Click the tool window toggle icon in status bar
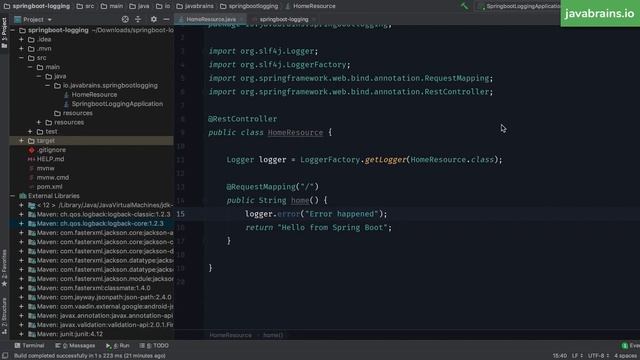 coord(5,356)
